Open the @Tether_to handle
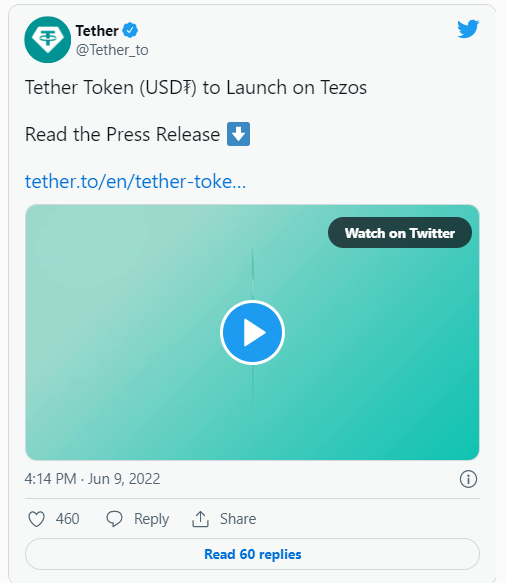Screen dimensions: 507x583 pos(112,50)
